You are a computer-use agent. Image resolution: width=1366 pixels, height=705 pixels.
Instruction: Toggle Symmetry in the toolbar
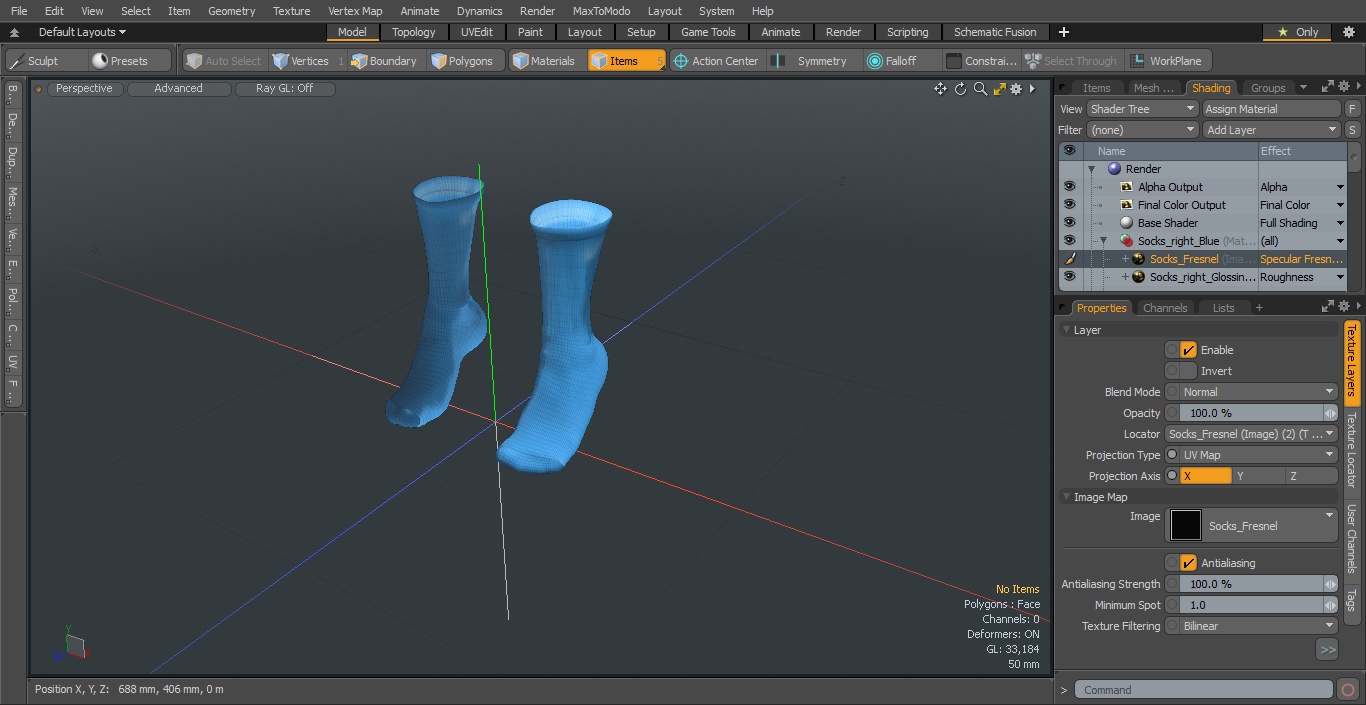click(x=812, y=61)
